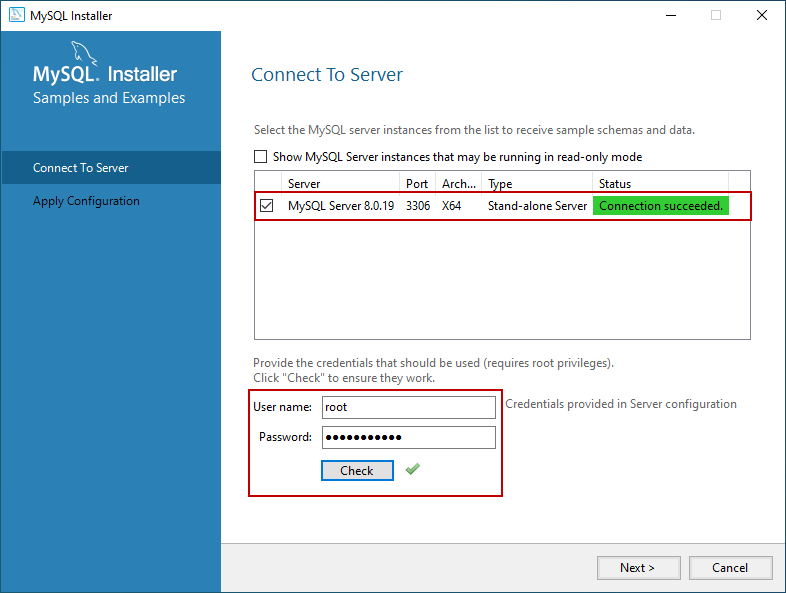Sort by the Server column header
The height and width of the screenshot is (593, 786).
click(x=340, y=184)
